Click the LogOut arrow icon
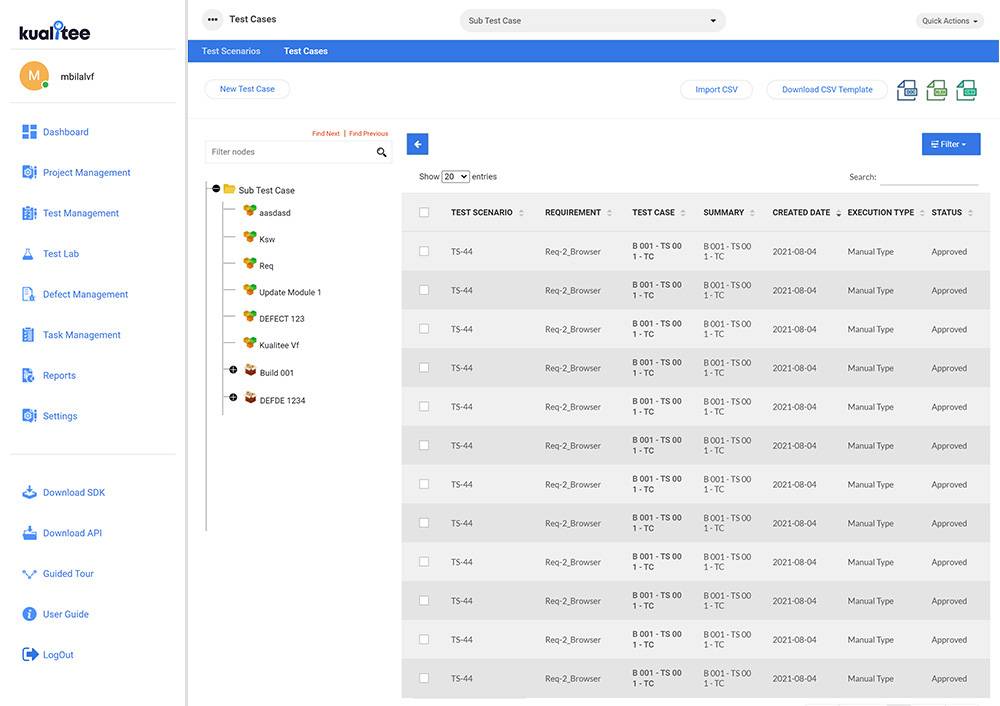 (x=30, y=654)
